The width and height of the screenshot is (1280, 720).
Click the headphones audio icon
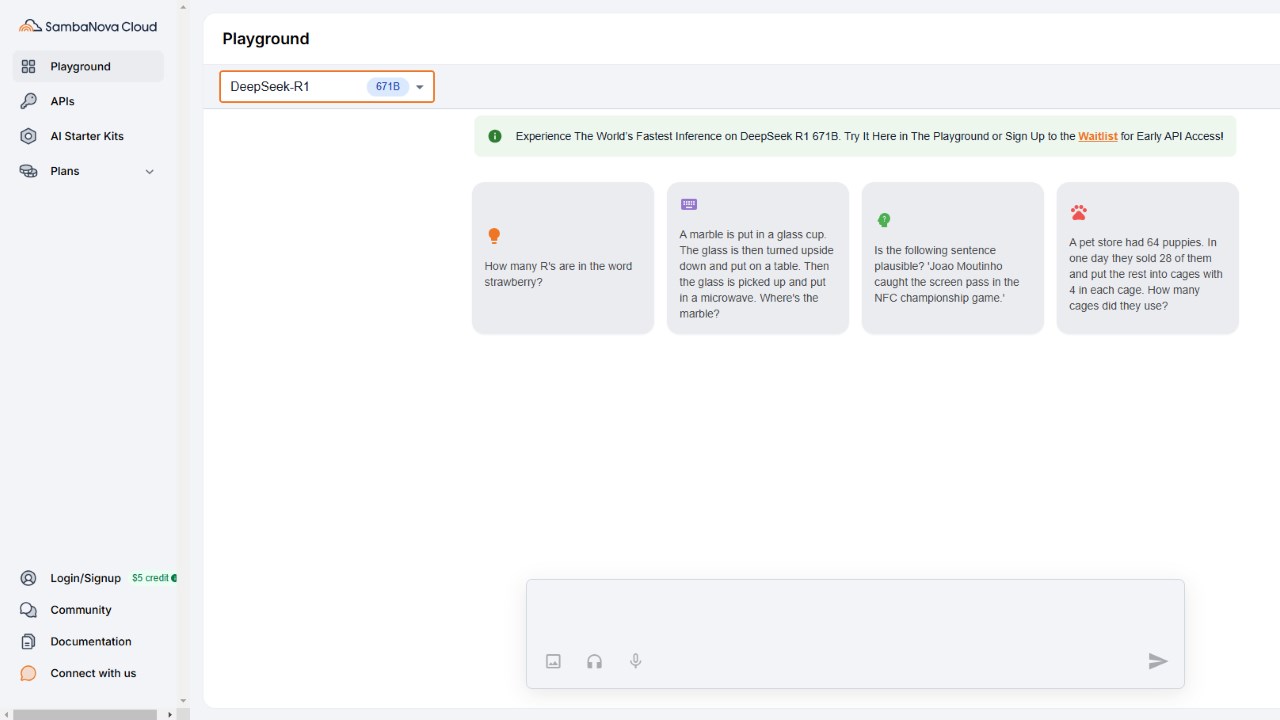[595, 661]
